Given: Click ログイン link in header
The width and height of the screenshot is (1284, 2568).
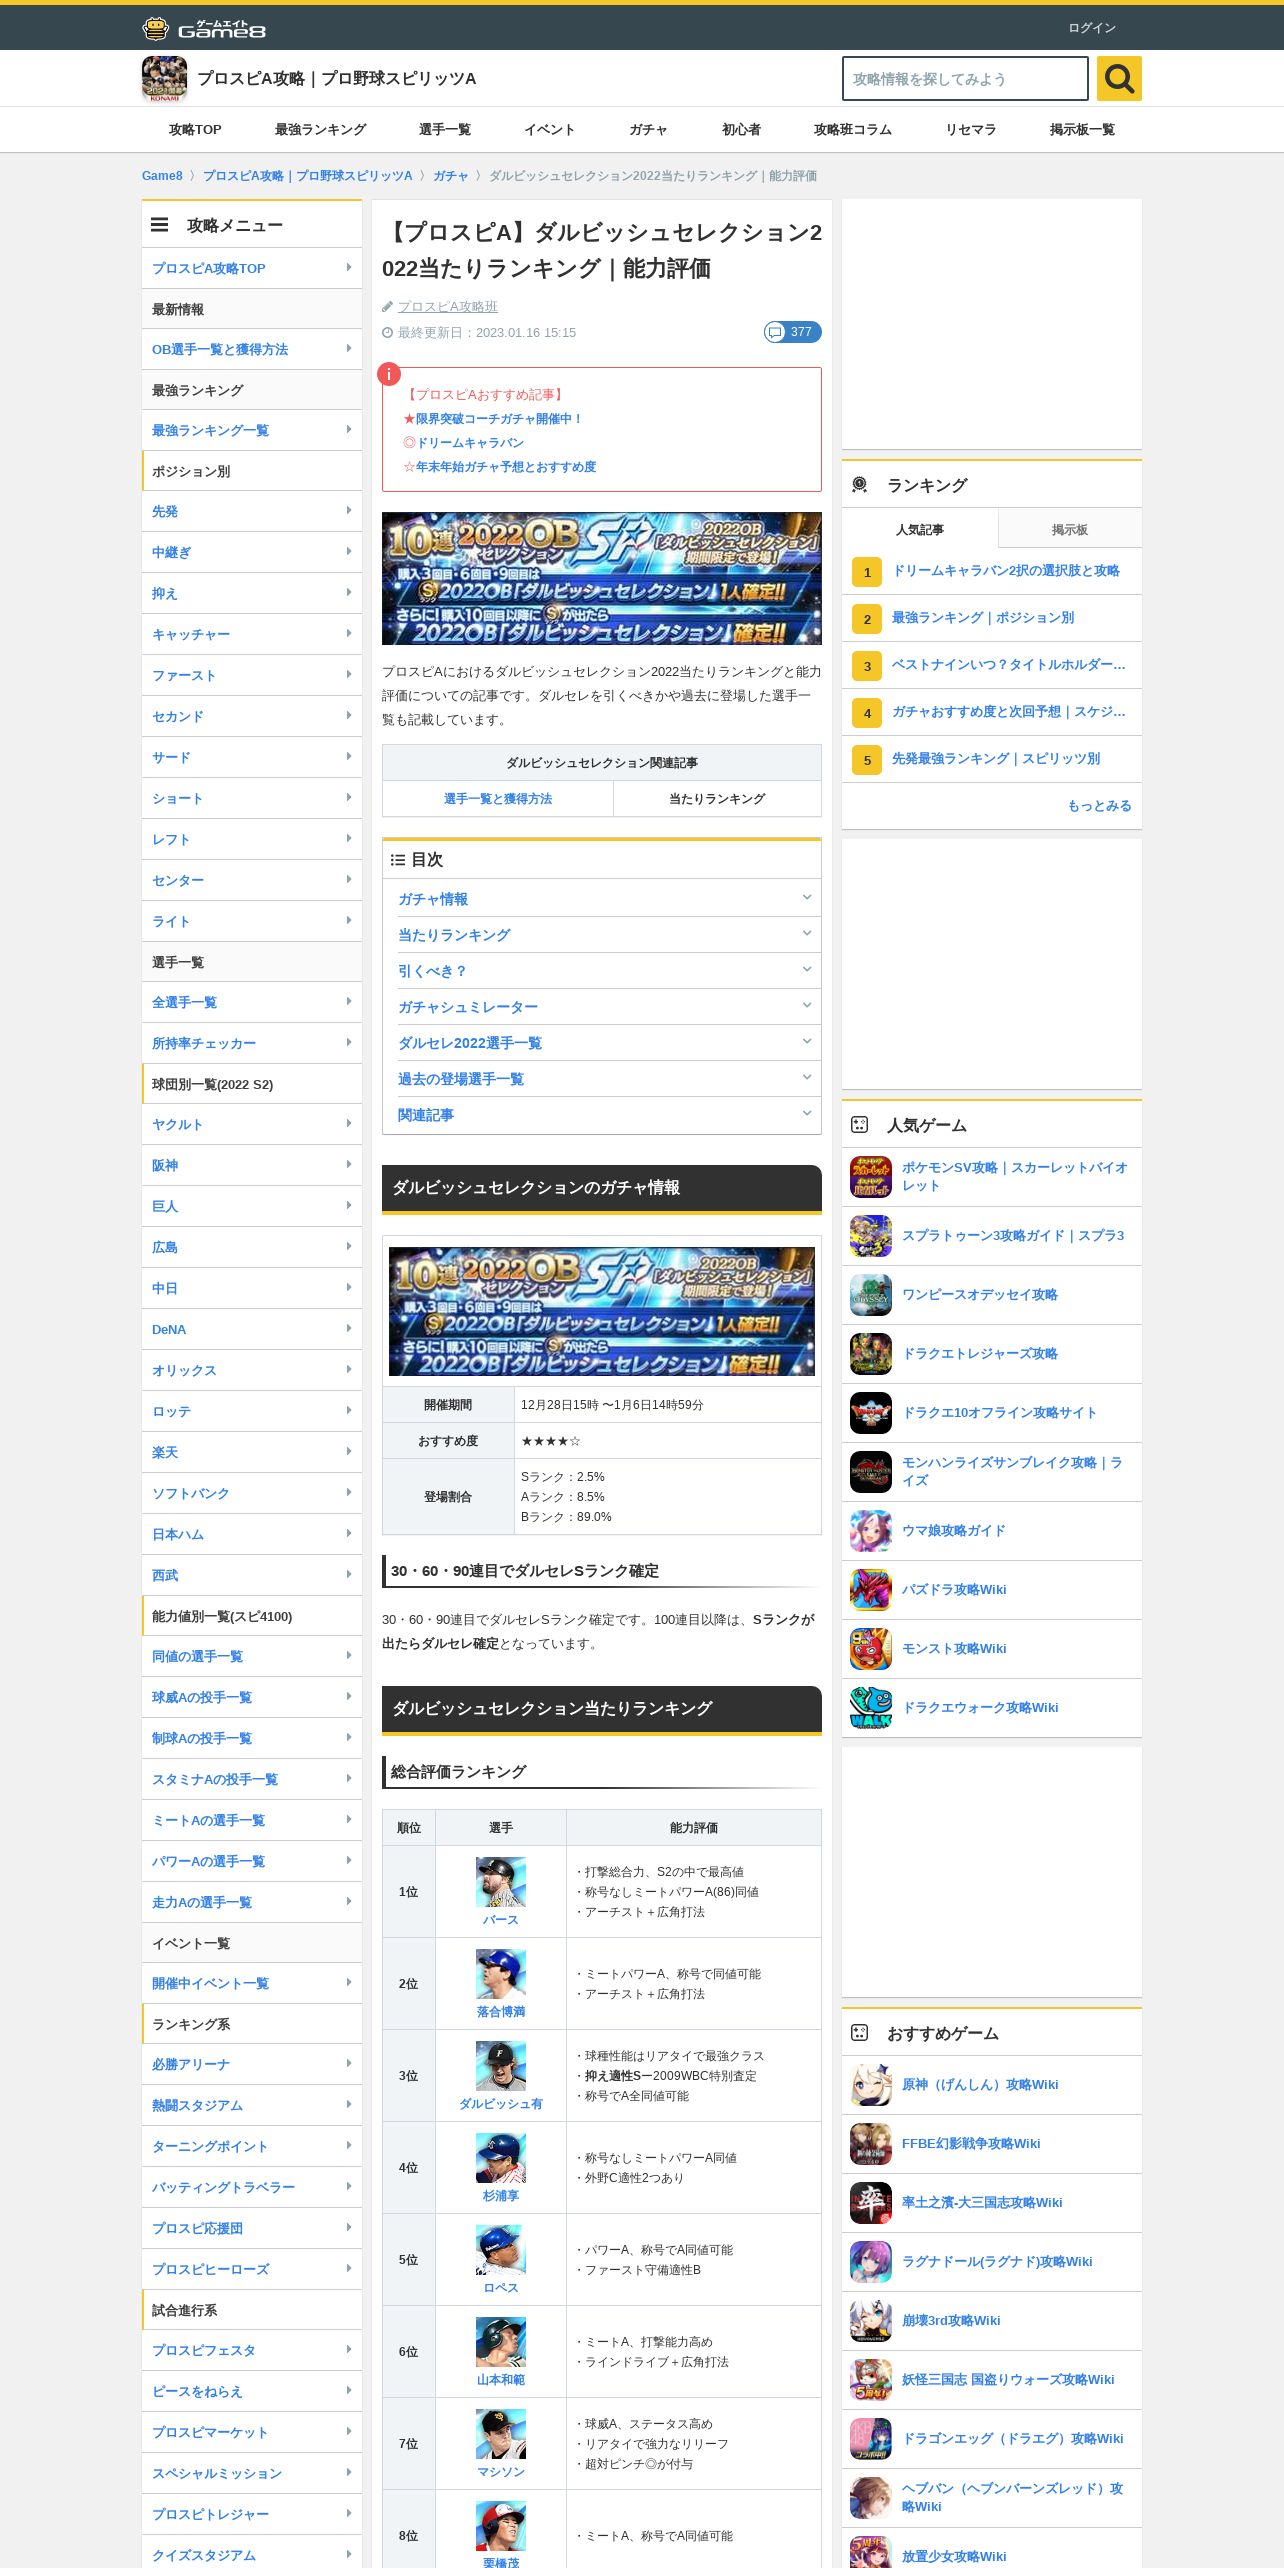Looking at the screenshot, I should [x=1092, y=28].
